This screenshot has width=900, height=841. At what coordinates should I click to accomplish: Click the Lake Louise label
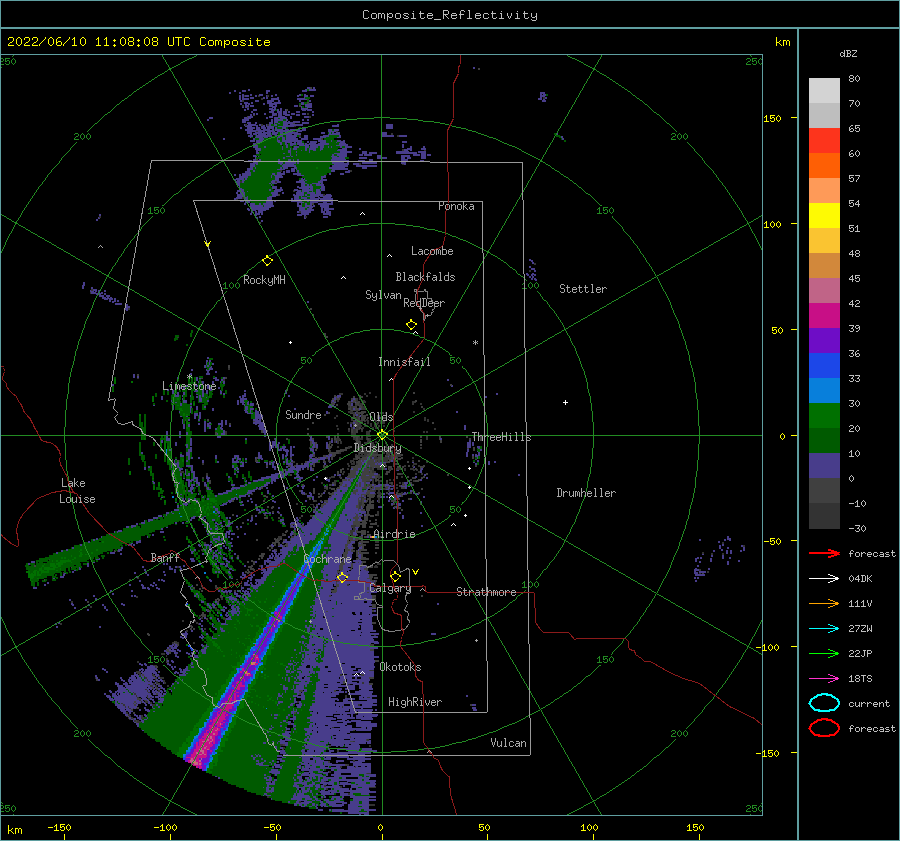click(x=77, y=491)
